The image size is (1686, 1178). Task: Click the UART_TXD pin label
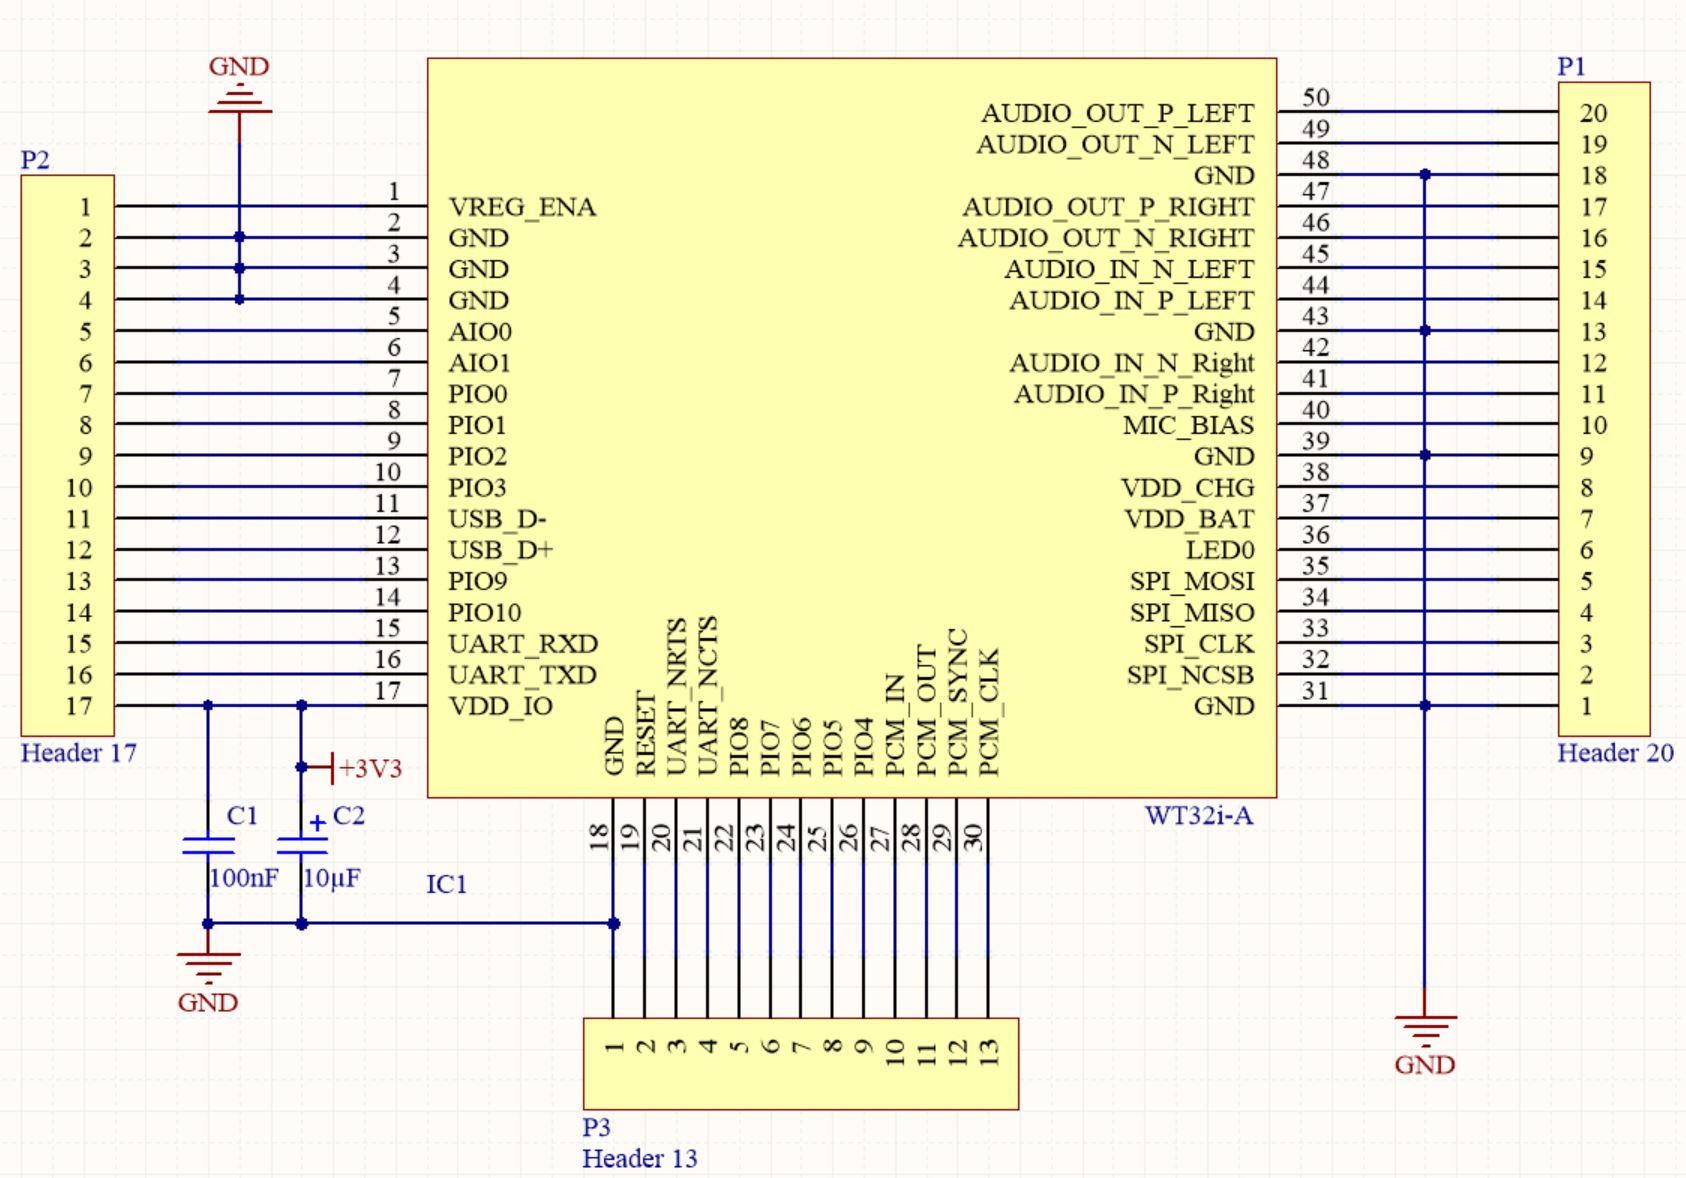[x=522, y=675]
